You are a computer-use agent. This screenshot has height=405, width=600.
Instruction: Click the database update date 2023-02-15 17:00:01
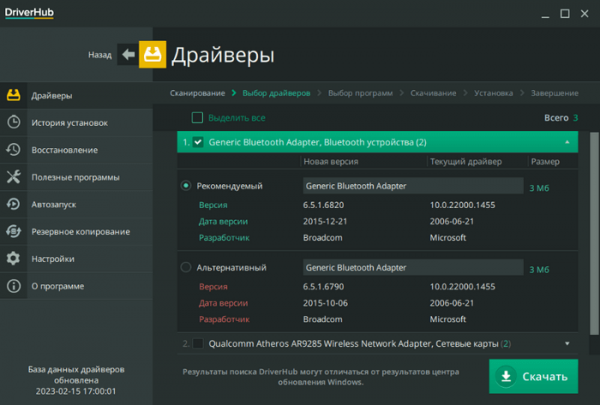76,391
